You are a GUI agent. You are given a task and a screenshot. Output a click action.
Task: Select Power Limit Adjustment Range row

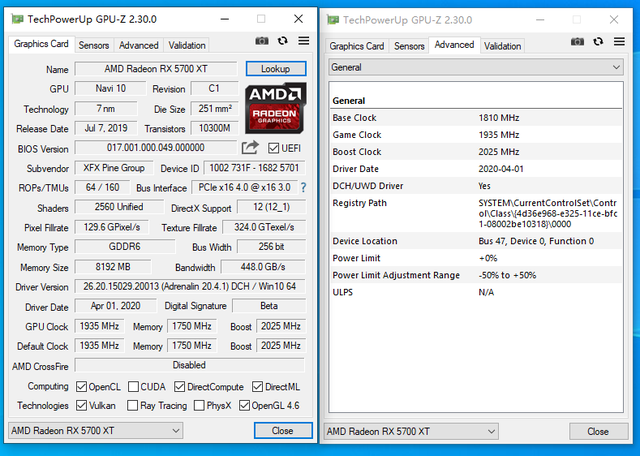476,276
